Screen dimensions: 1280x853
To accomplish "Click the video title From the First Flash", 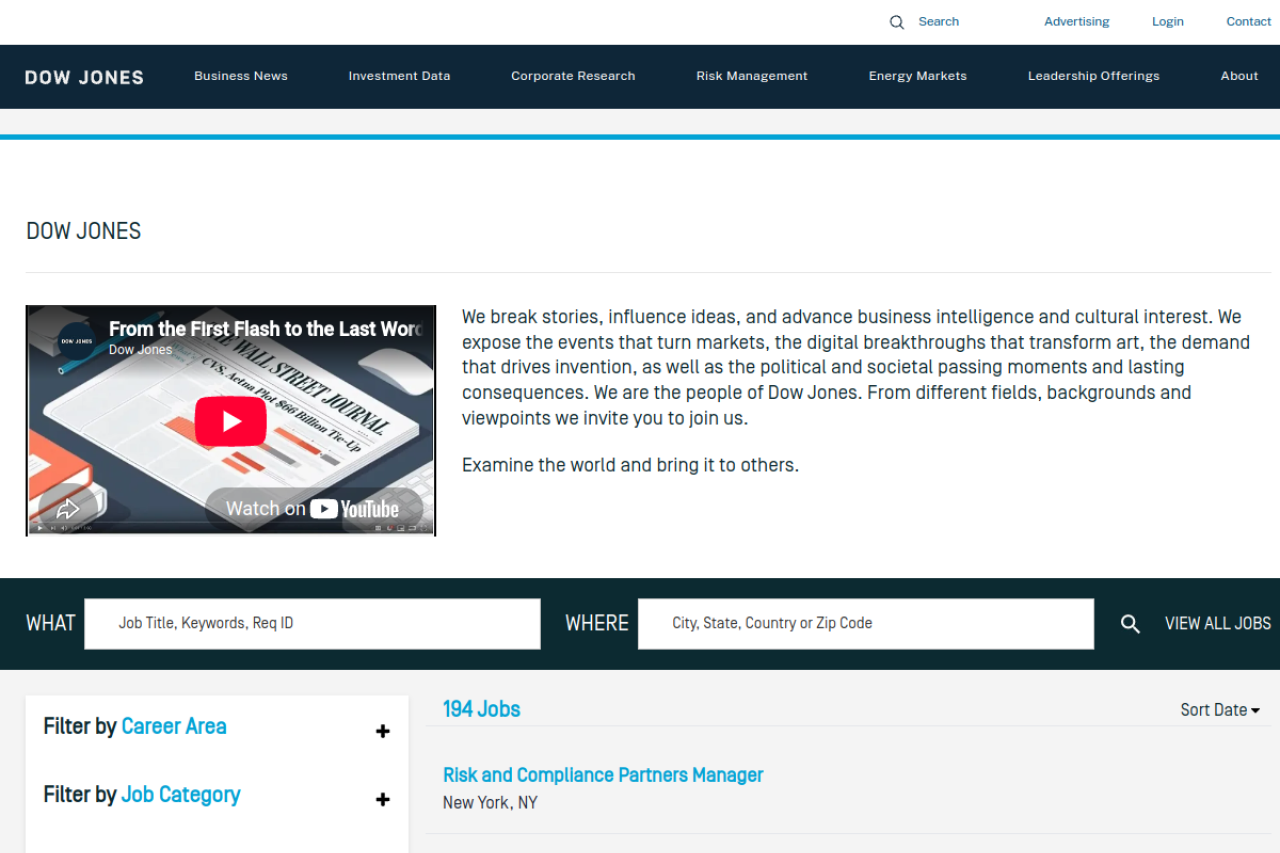I will coord(265,329).
